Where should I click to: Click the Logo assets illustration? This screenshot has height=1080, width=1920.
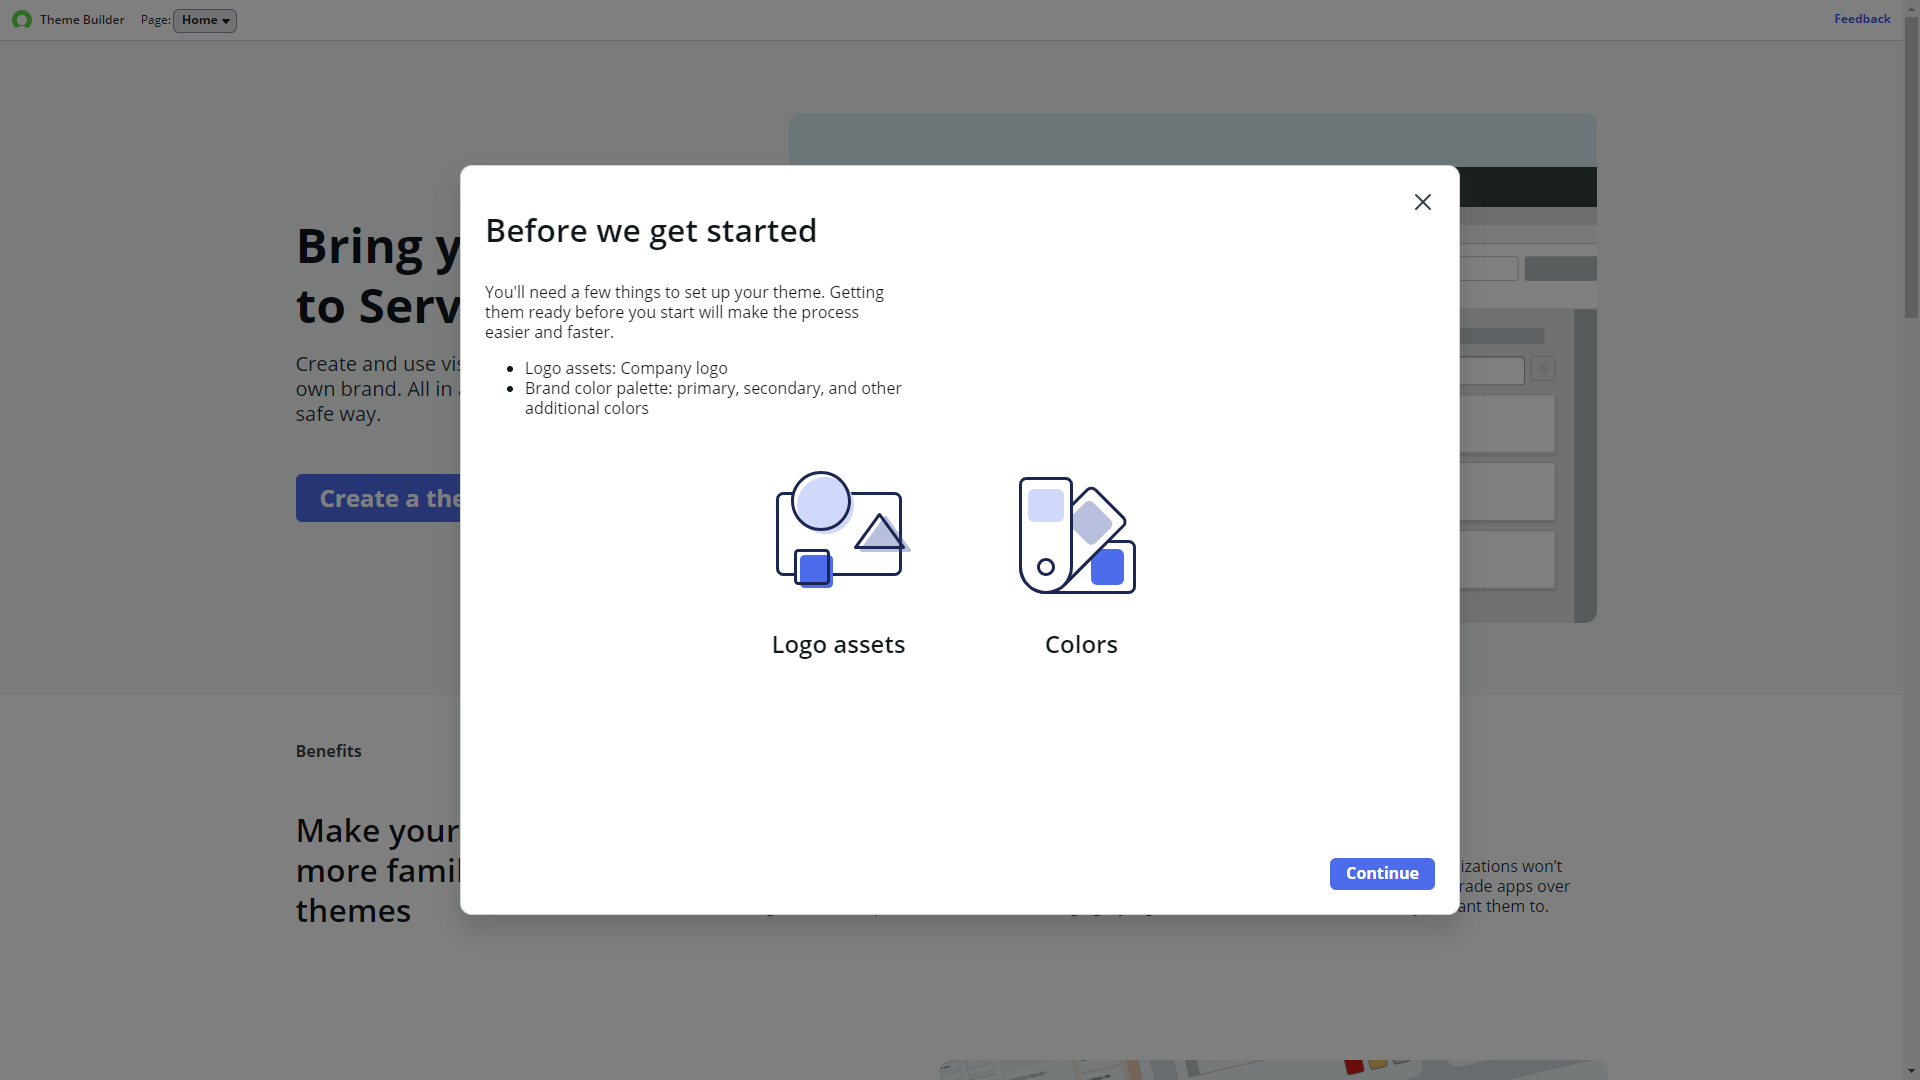click(839, 530)
